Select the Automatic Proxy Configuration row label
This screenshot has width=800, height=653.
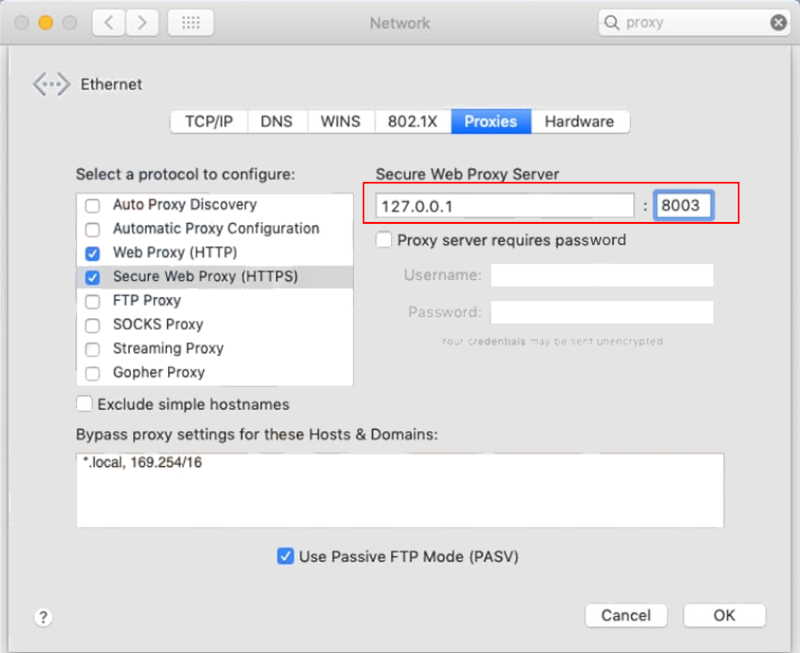[x=216, y=229]
